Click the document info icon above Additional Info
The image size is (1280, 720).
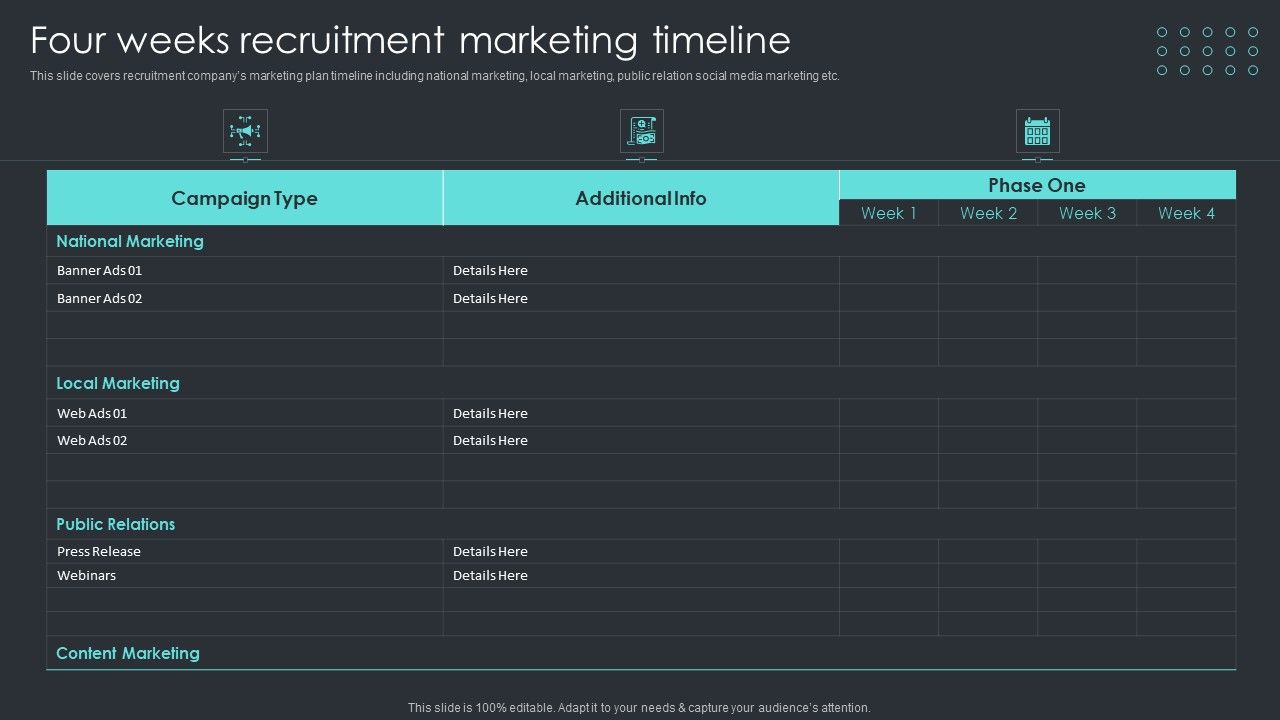coord(641,131)
